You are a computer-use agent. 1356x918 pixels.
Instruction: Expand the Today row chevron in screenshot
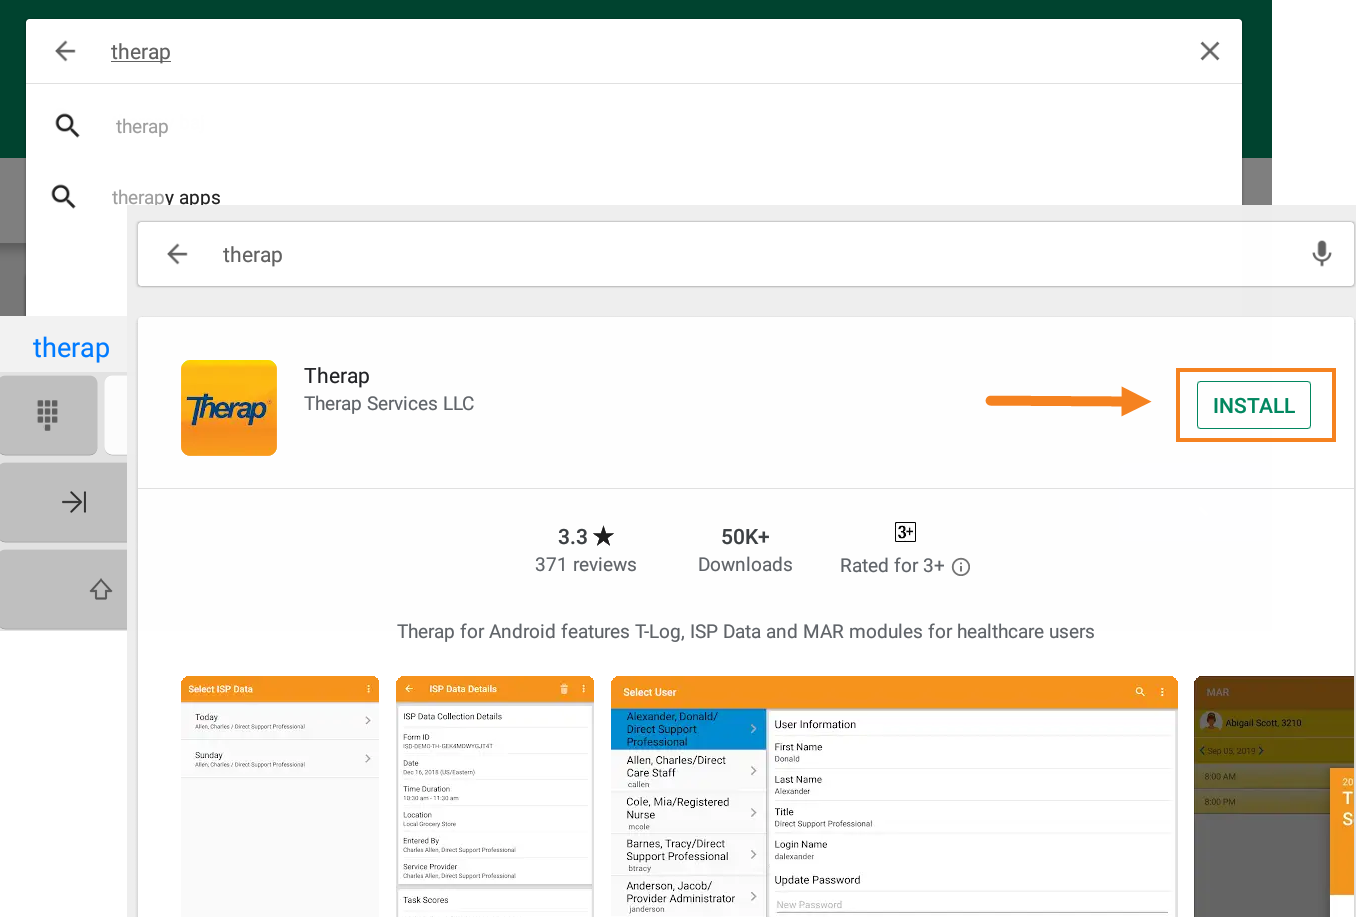coord(368,721)
